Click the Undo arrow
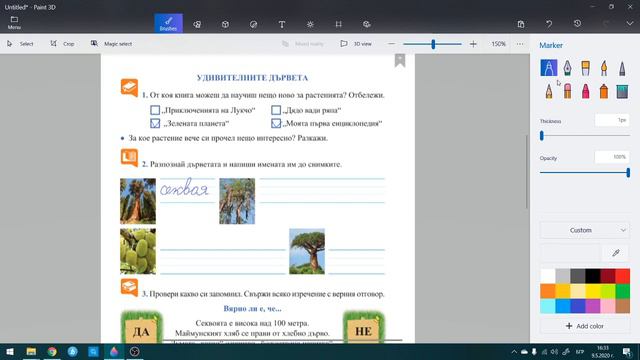This screenshot has height=360, width=640. click(x=549, y=24)
